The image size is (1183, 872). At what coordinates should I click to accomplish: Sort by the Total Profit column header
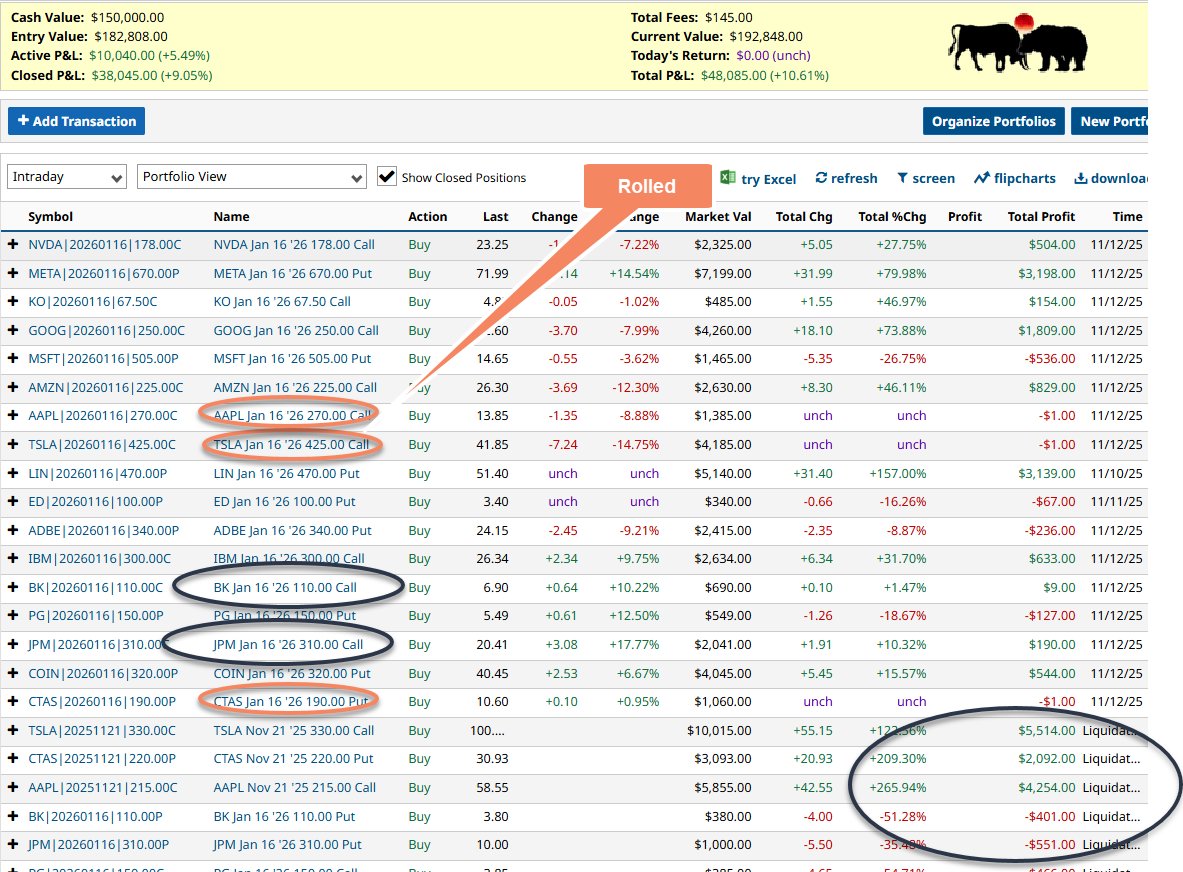pos(1040,216)
